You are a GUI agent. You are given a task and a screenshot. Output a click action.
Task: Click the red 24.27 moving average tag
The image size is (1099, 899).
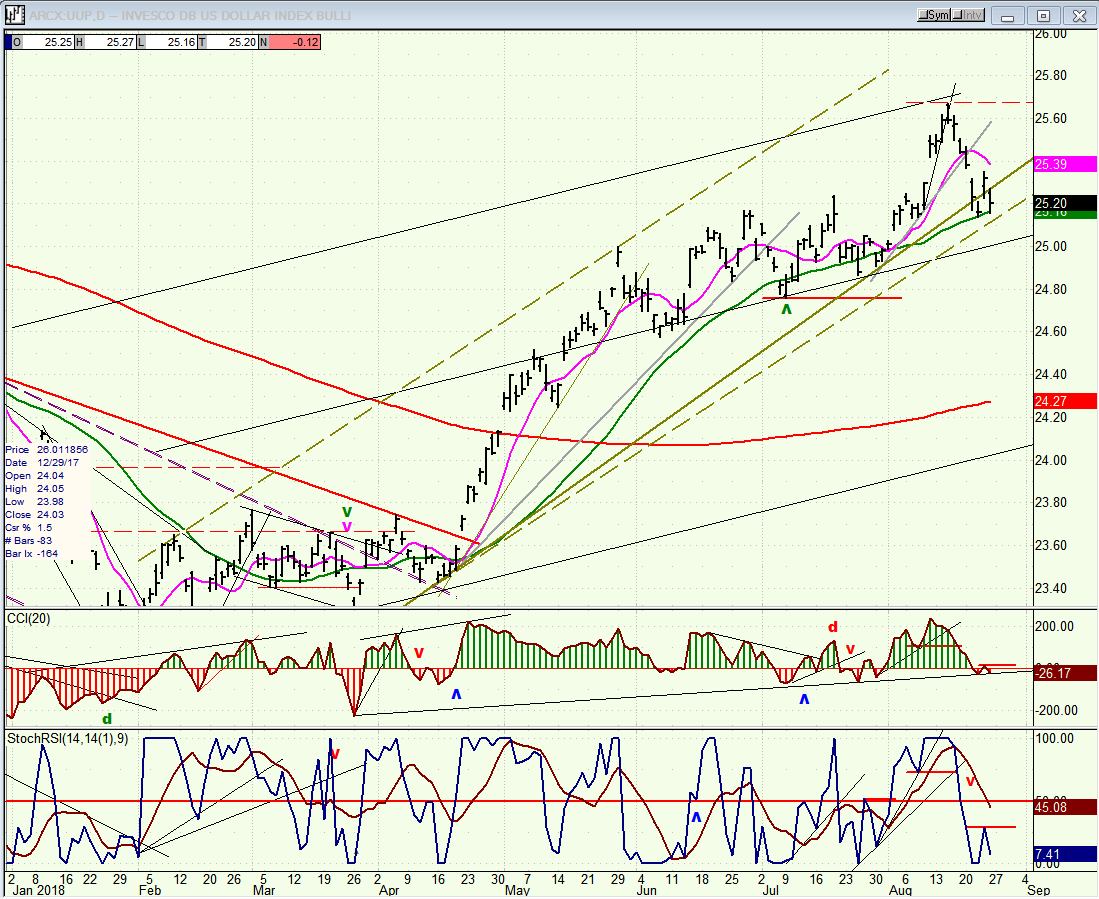(1065, 402)
